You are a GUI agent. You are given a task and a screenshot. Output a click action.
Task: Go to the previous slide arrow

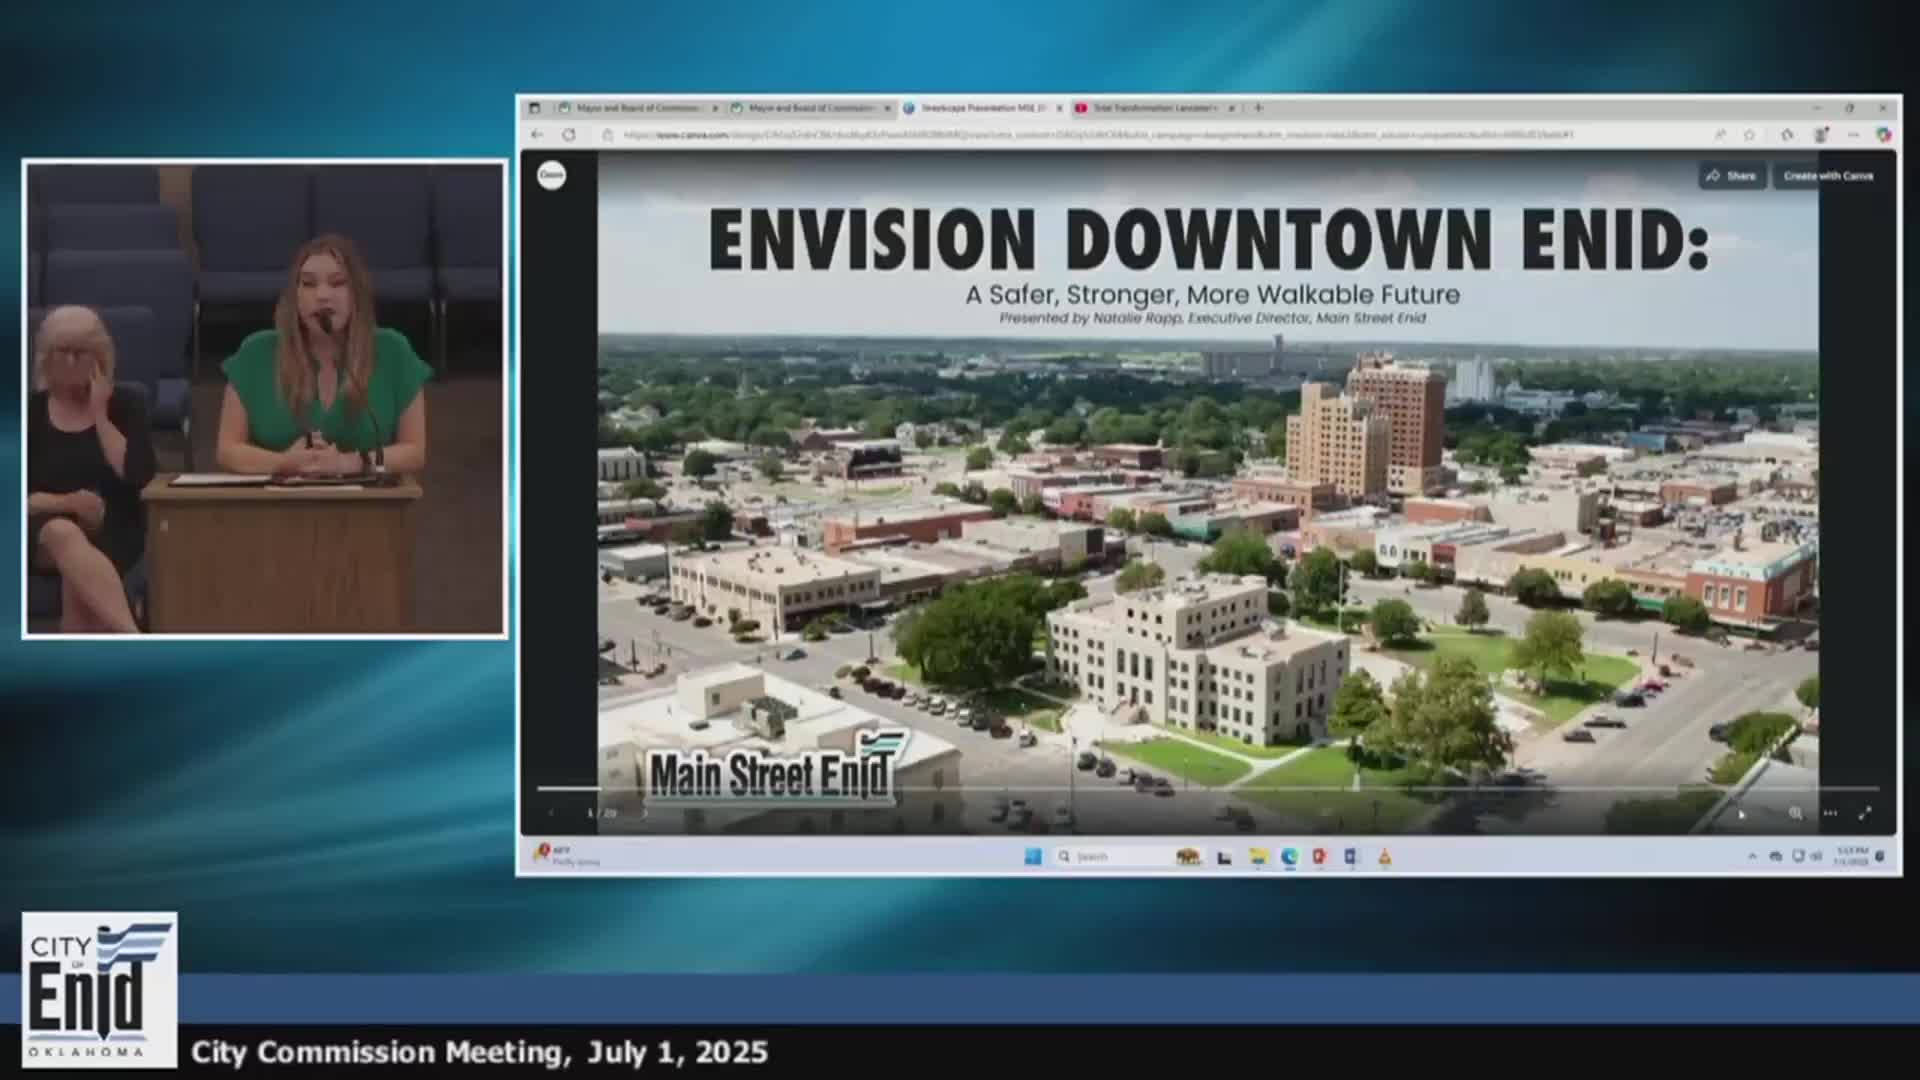tap(551, 813)
